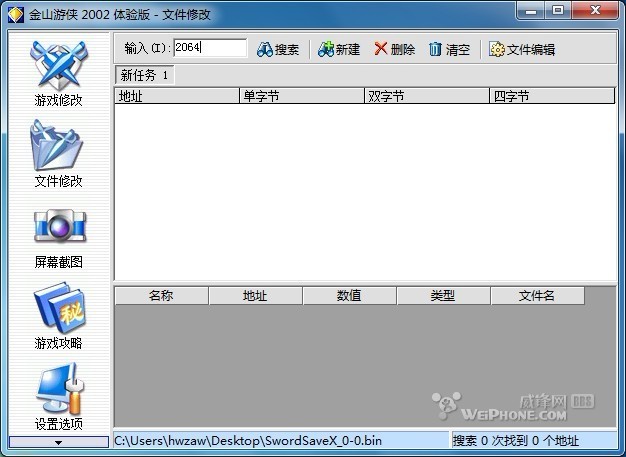Screen dimensions: 626x457
Task: Minimize the 金山游侠 window
Action: 531,11
